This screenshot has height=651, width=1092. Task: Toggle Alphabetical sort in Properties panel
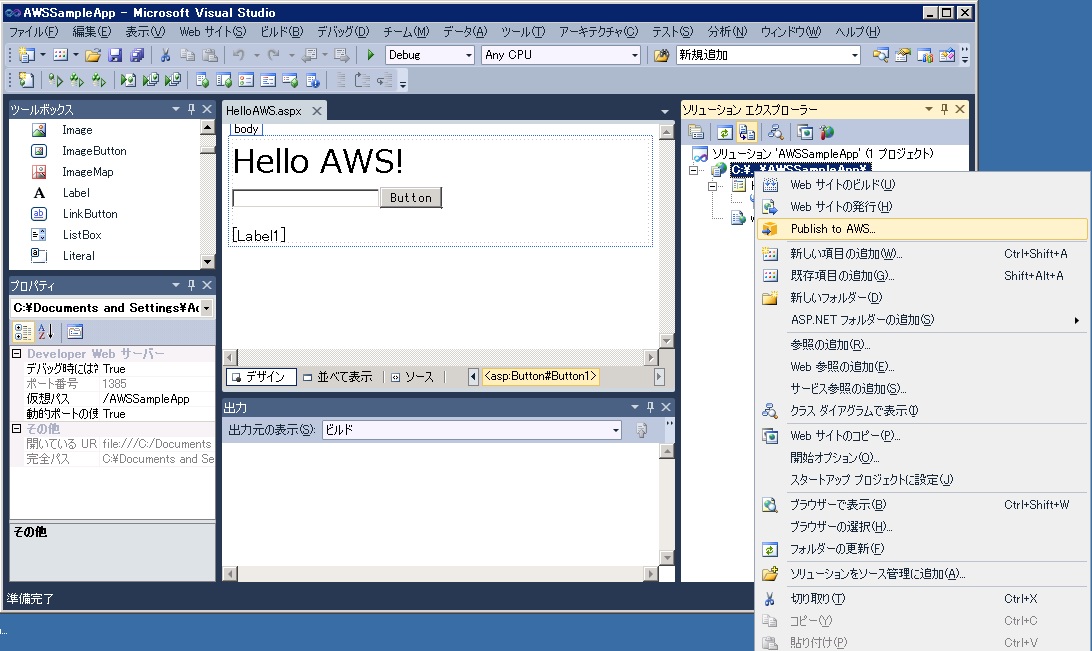pos(45,332)
